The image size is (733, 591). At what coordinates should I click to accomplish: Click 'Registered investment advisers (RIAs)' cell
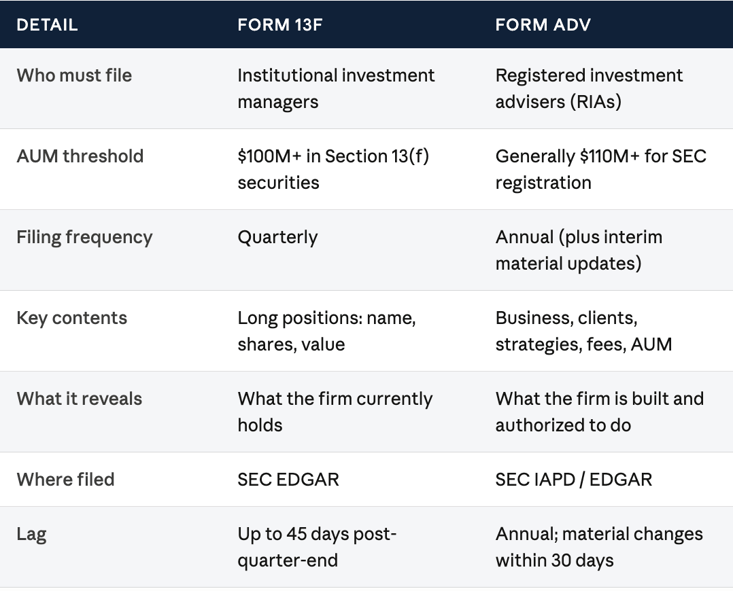589,88
